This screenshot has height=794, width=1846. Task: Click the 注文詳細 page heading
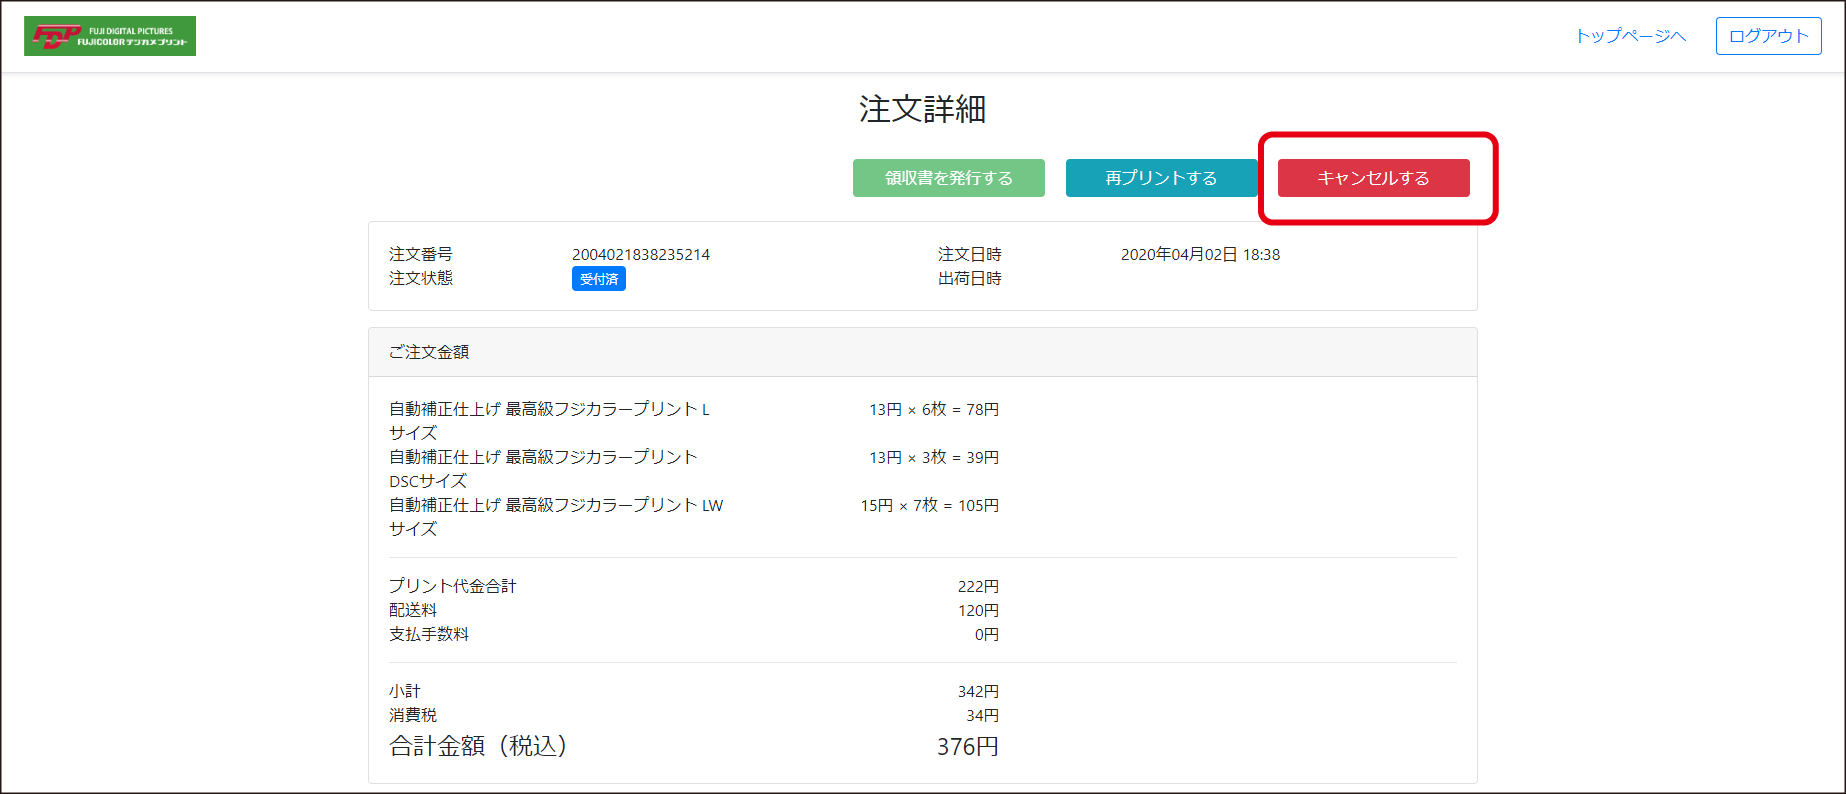pos(922,109)
